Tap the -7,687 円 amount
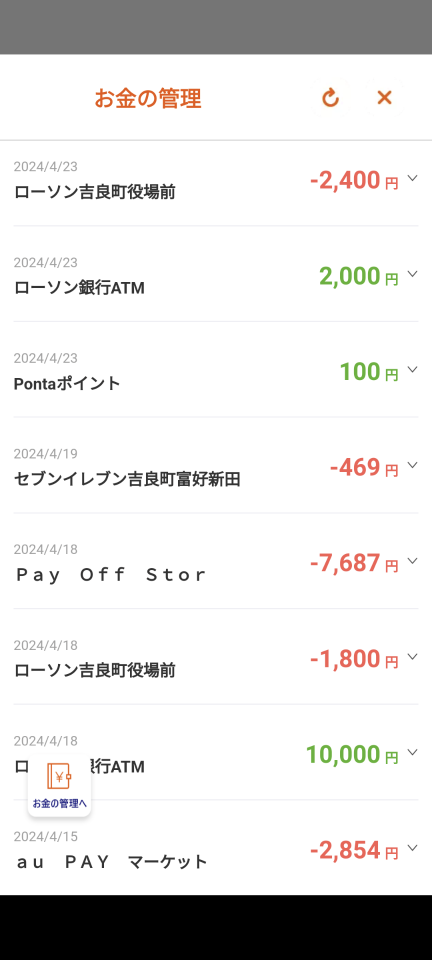 354,563
